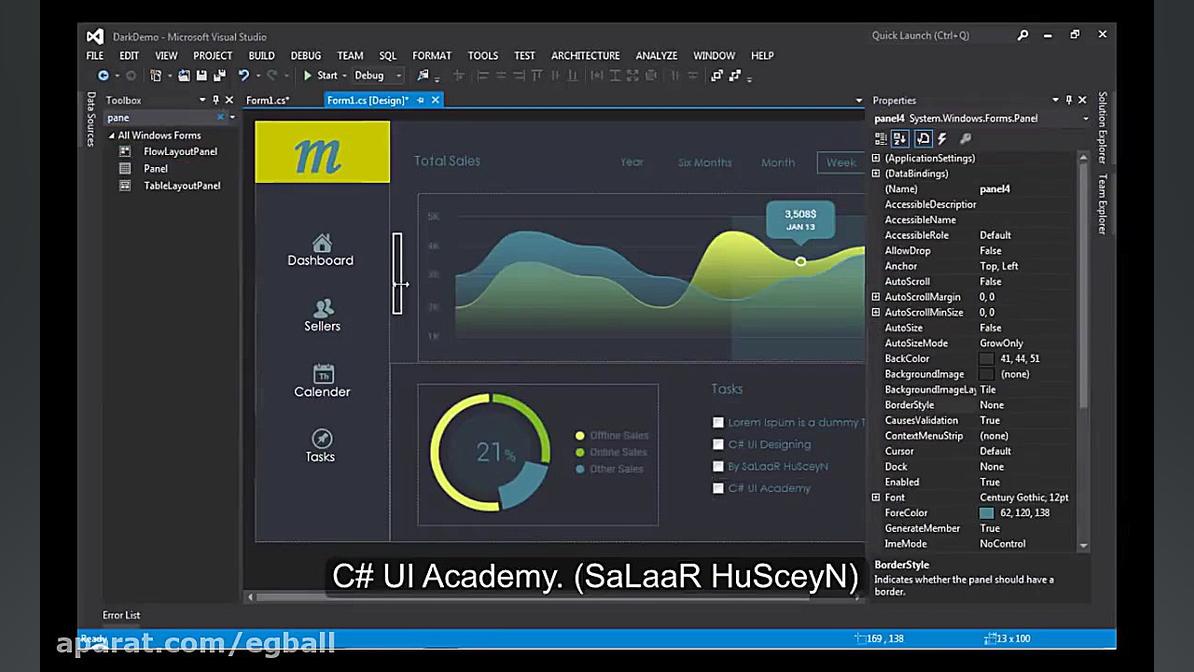Image resolution: width=1194 pixels, height=672 pixels.
Task: Open the FILE menu
Action: point(95,56)
